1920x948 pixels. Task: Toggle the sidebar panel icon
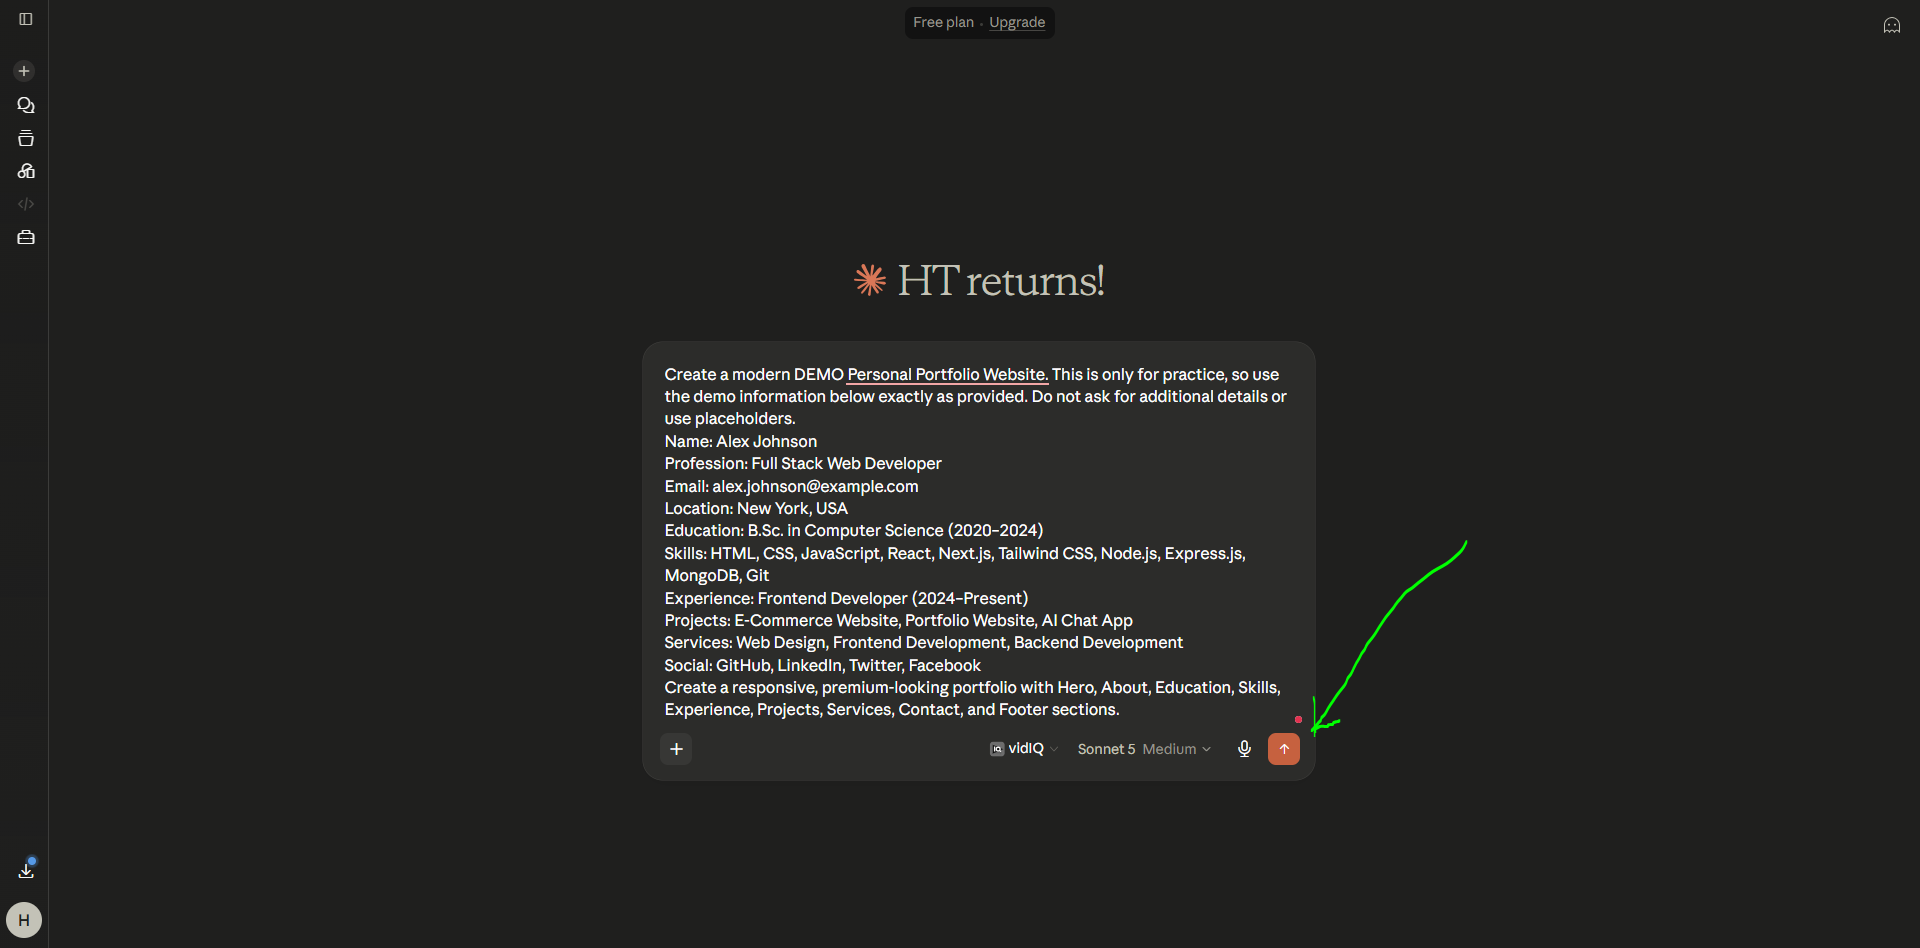(26, 19)
